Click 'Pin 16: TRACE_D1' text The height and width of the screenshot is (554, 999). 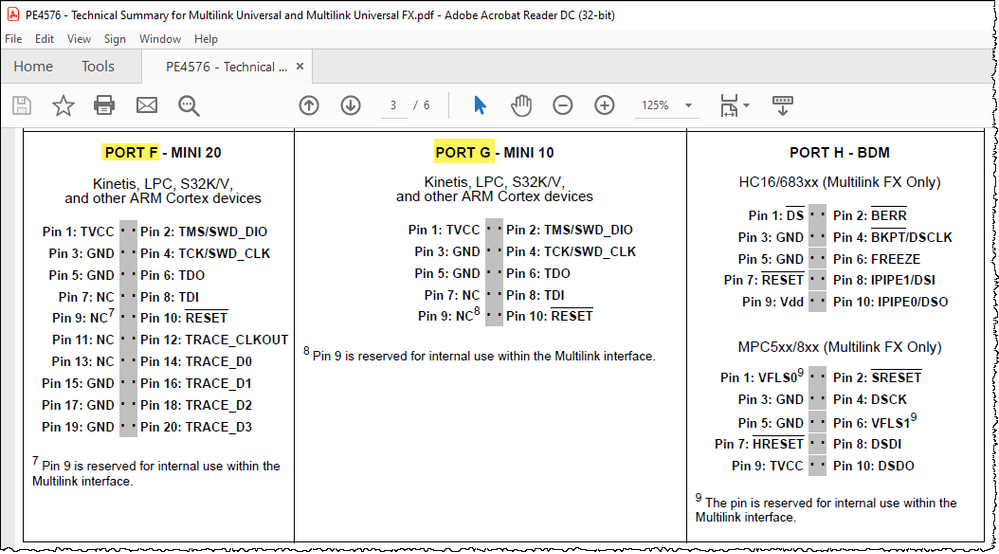pyautogui.click(x=196, y=383)
